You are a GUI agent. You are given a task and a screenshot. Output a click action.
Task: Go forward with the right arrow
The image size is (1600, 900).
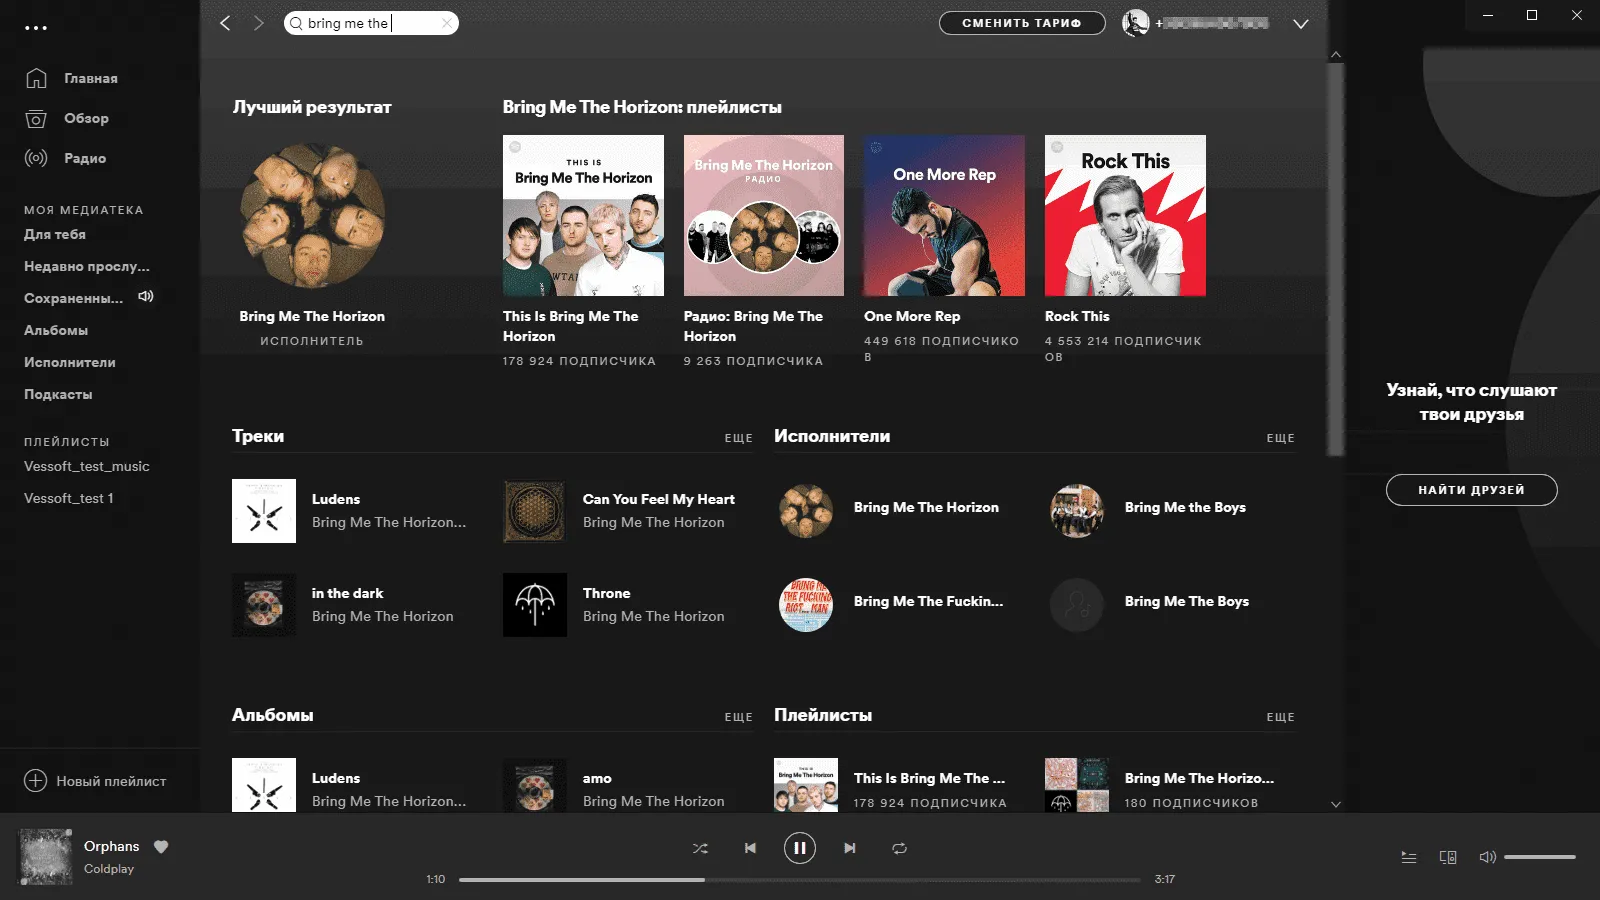tap(259, 23)
